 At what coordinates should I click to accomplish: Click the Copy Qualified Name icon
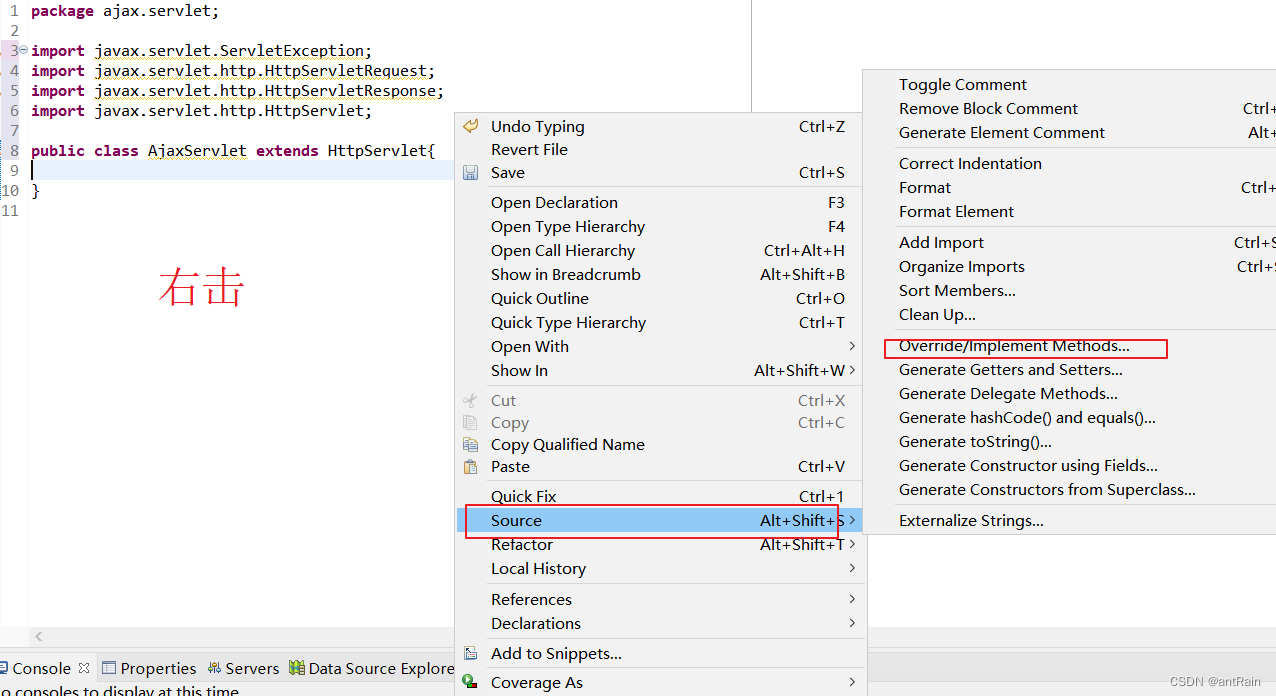pos(470,444)
